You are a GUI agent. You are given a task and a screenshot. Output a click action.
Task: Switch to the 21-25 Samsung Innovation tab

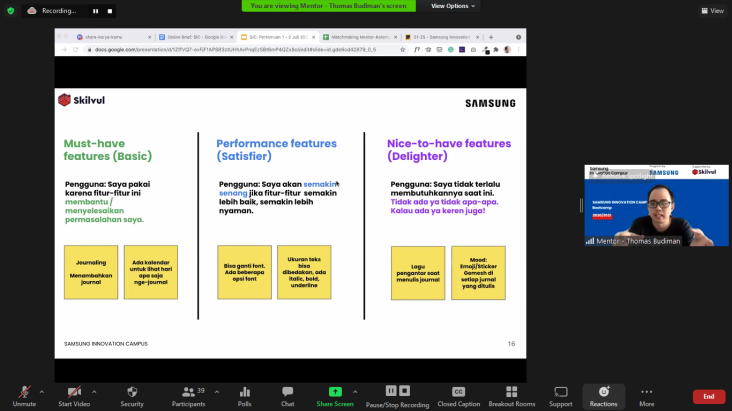(x=440, y=37)
